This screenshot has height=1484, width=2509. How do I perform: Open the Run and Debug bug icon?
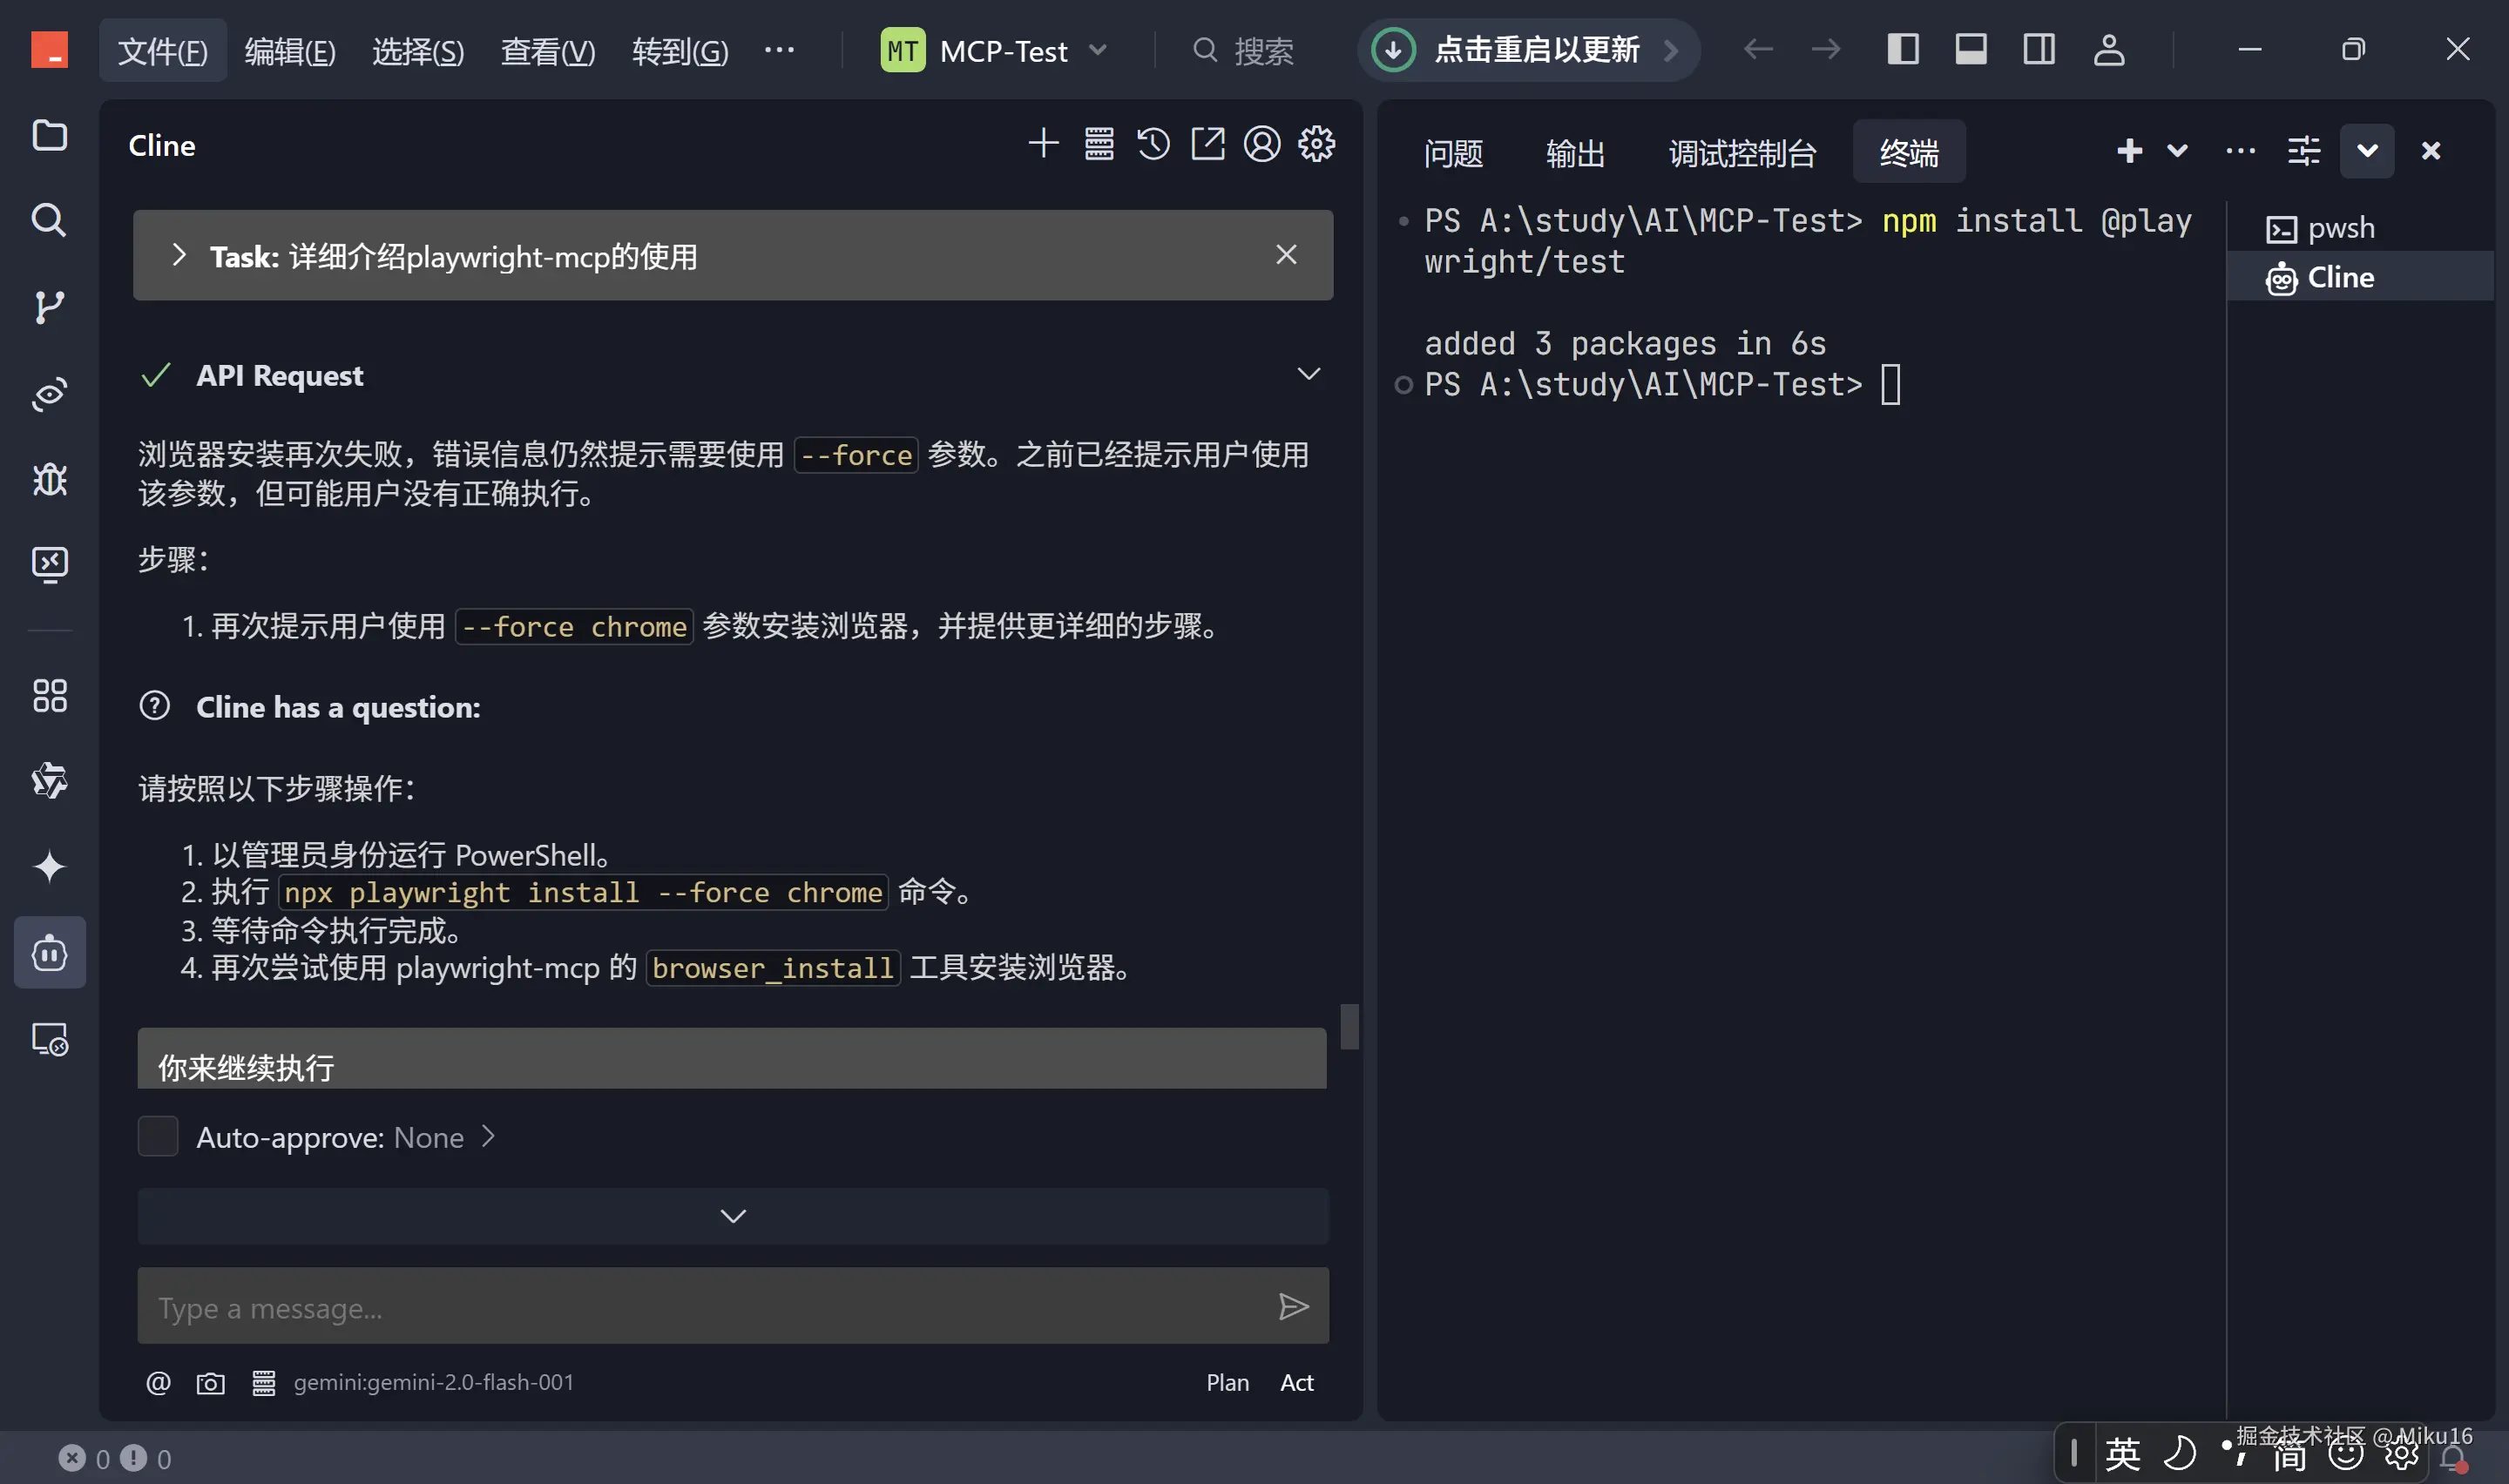tap(49, 480)
